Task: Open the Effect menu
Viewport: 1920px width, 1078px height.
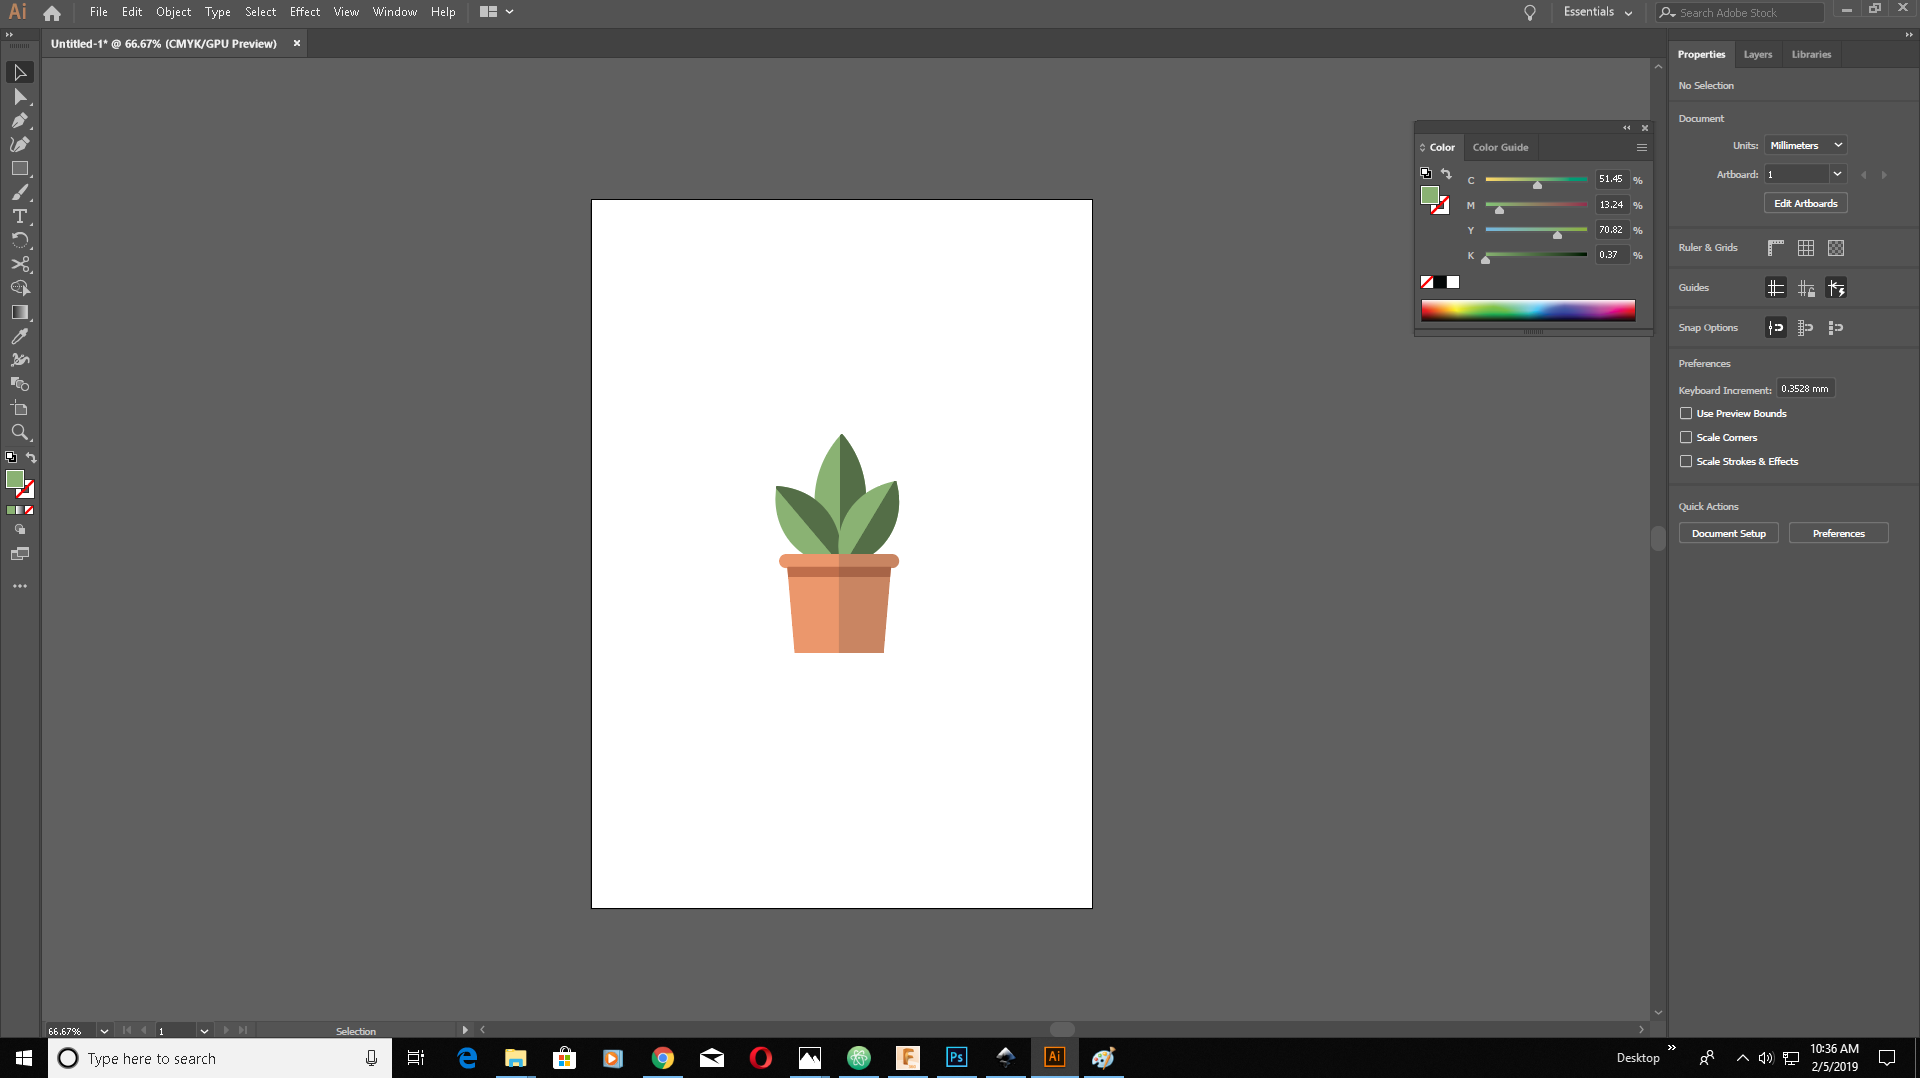Action: pos(305,12)
